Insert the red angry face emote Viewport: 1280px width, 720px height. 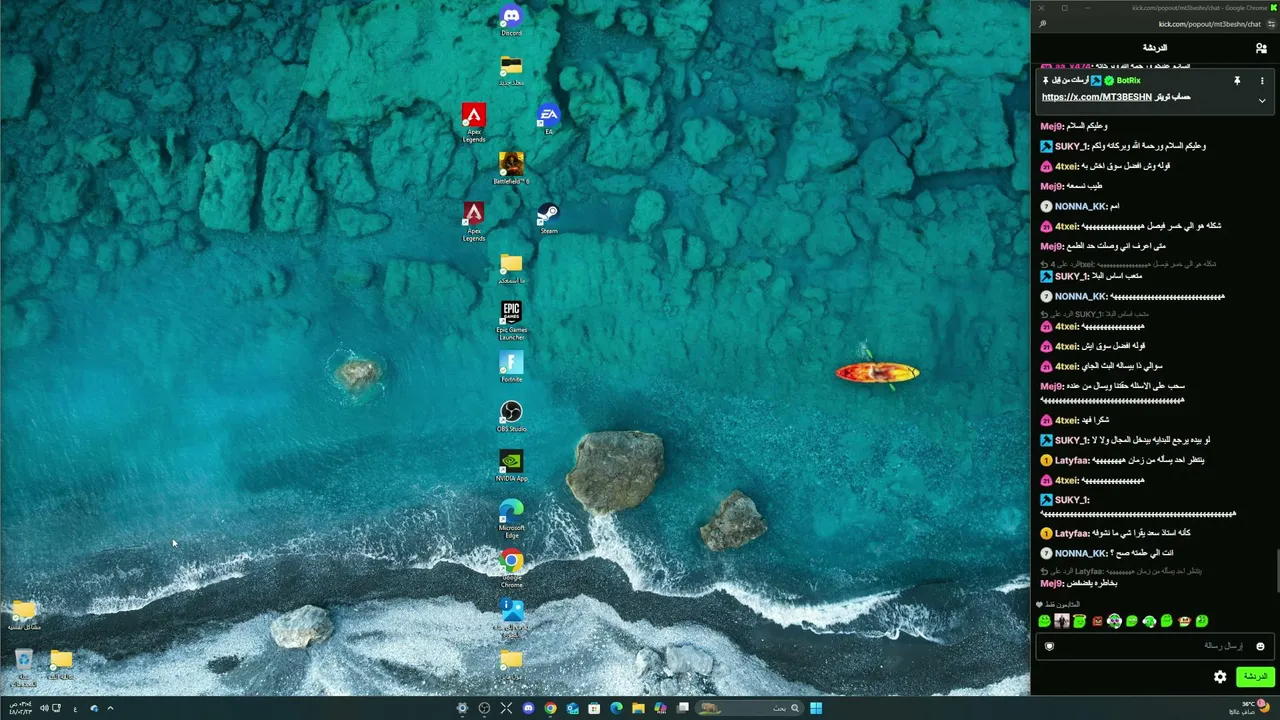pyautogui.click(x=1097, y=621)
